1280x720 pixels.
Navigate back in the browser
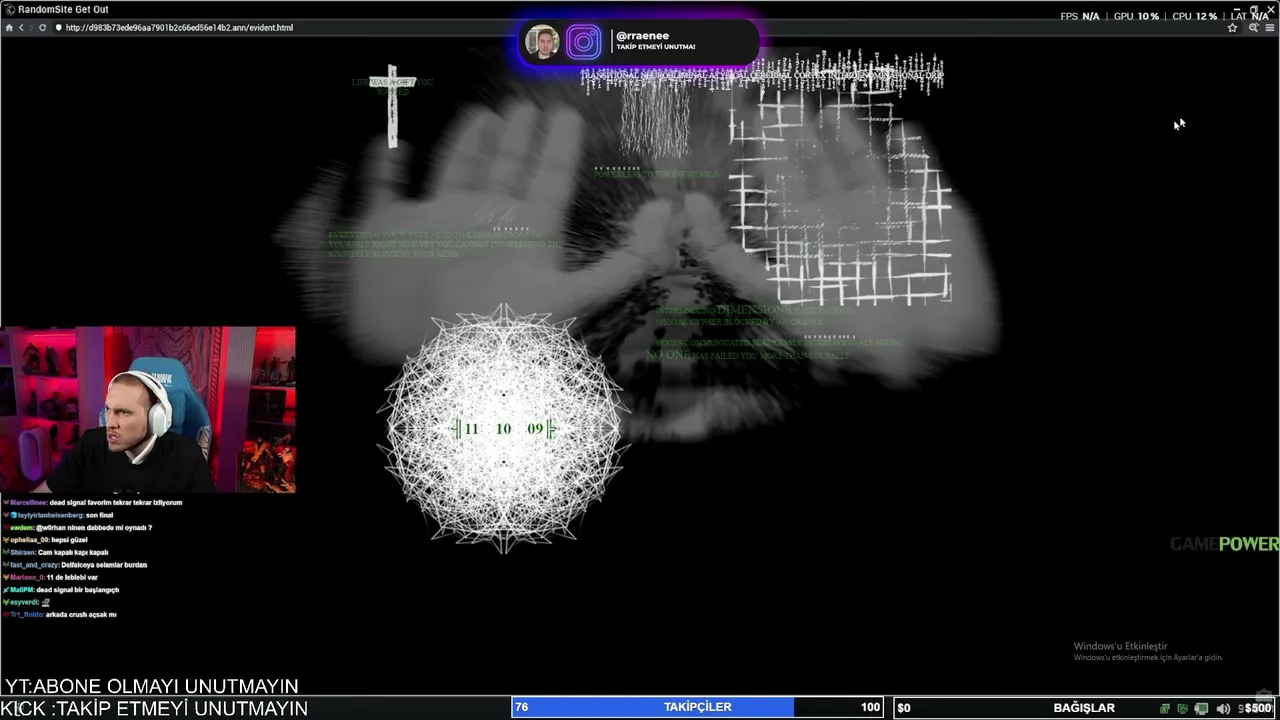(x=21, y=28)
